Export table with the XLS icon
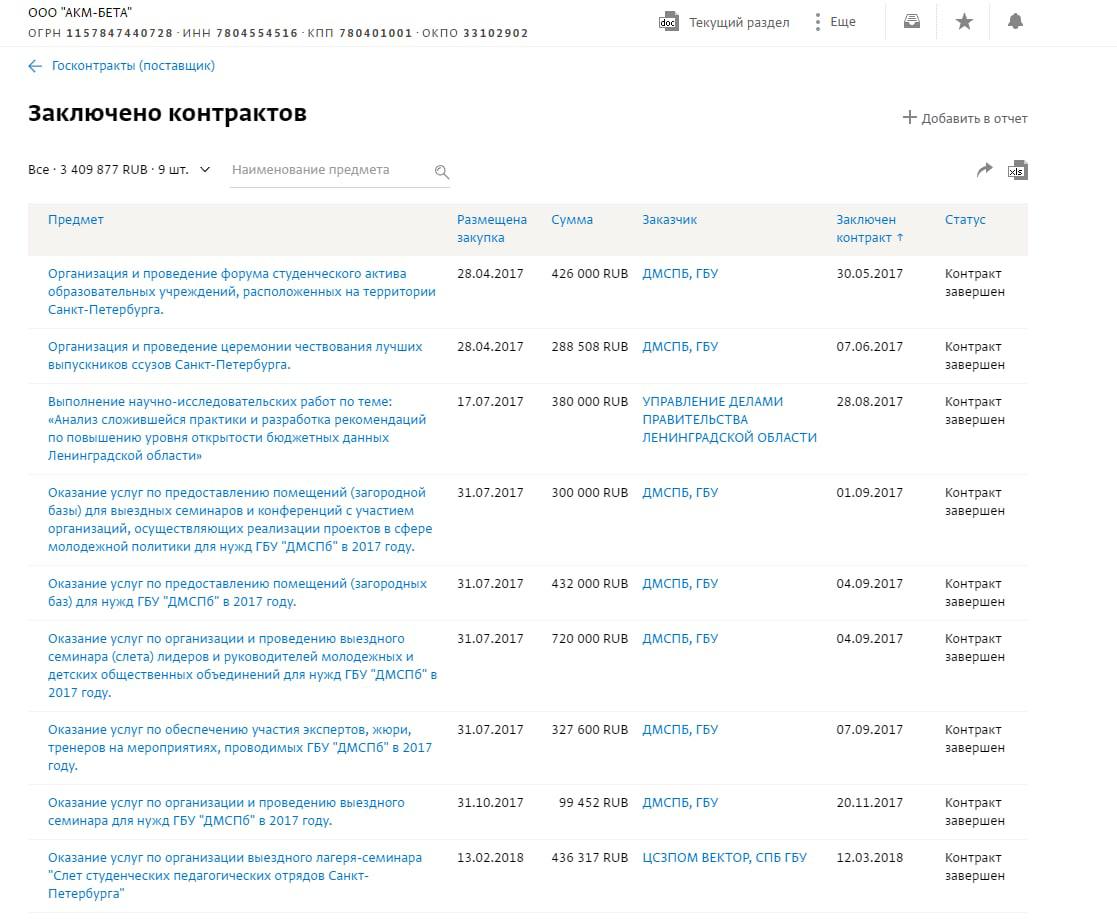1117x920 pixels. pyautogui.click(x=1017, y=171)
